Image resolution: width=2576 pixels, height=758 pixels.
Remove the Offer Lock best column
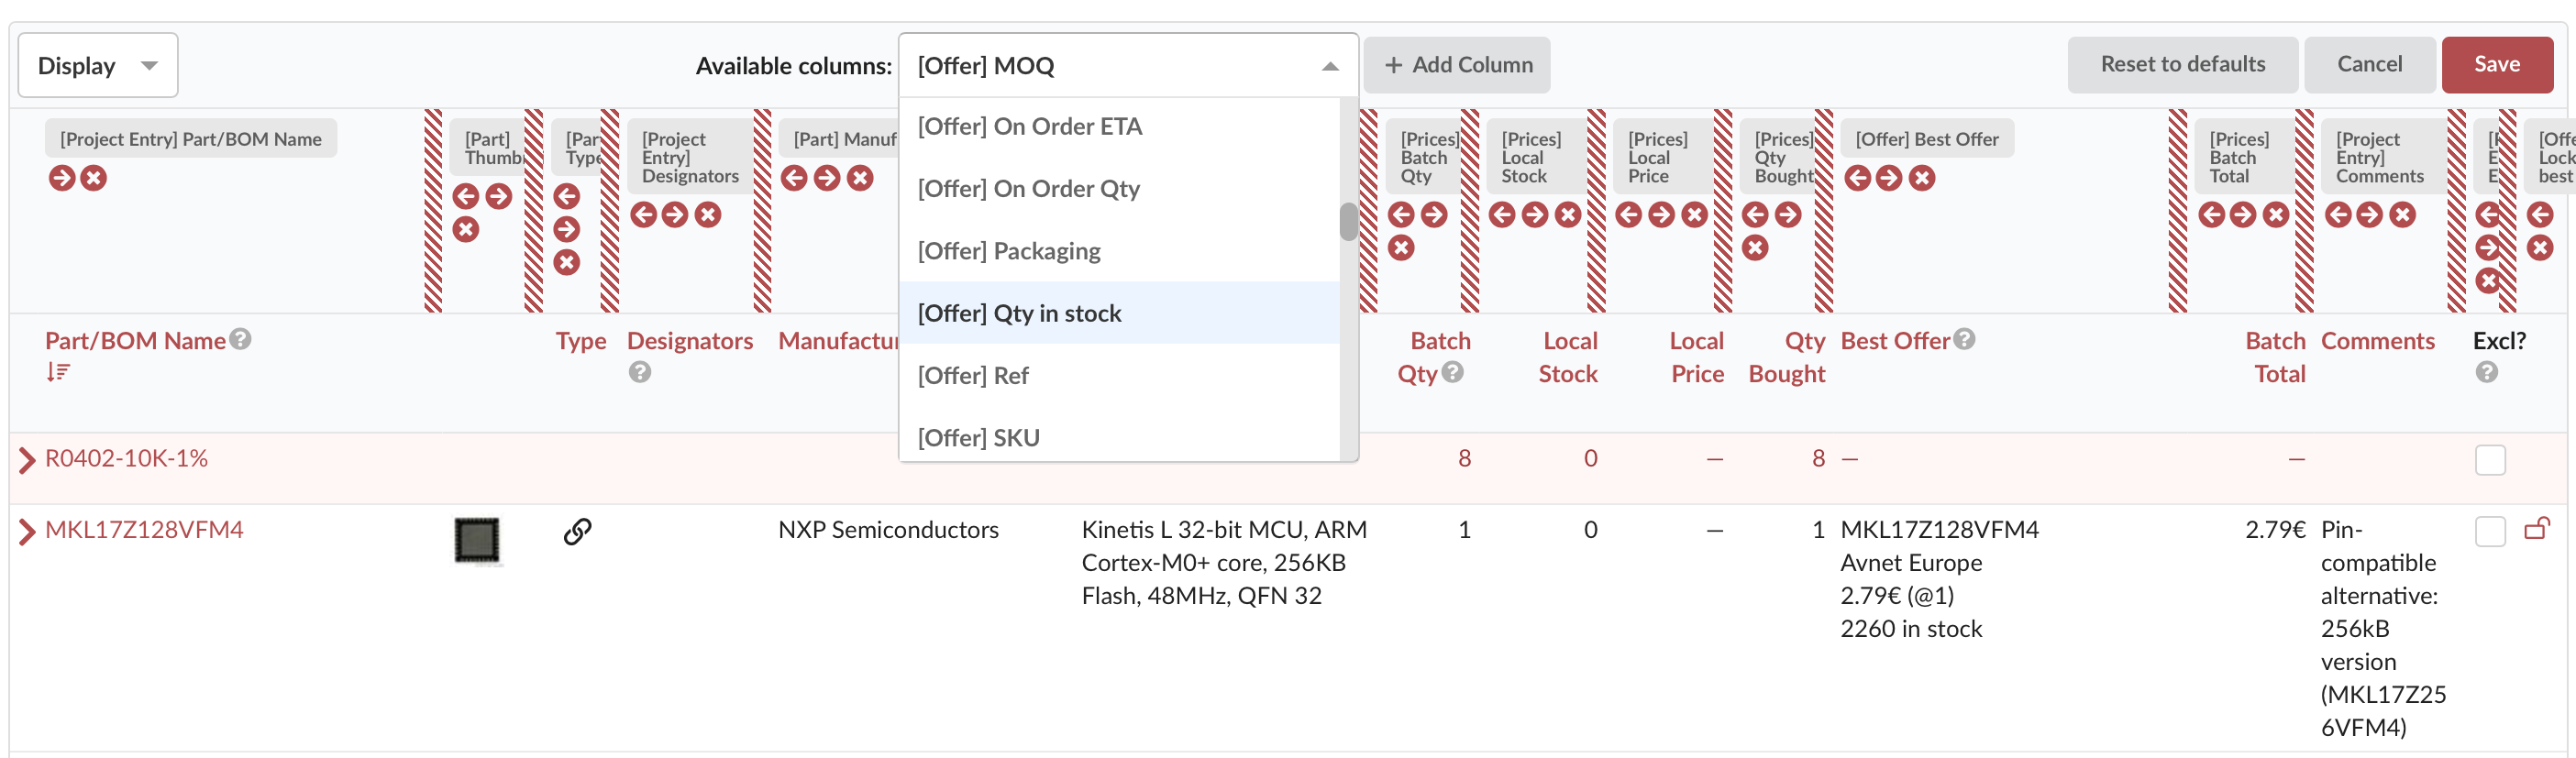(2541, 248)
